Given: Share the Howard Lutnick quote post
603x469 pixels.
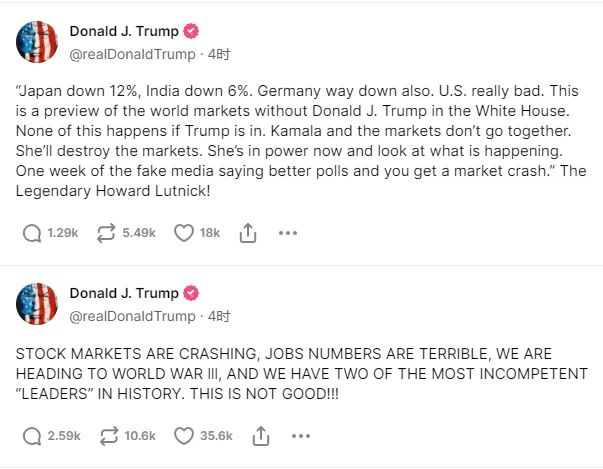Looking at the screenshot, I should coord(248,234).
